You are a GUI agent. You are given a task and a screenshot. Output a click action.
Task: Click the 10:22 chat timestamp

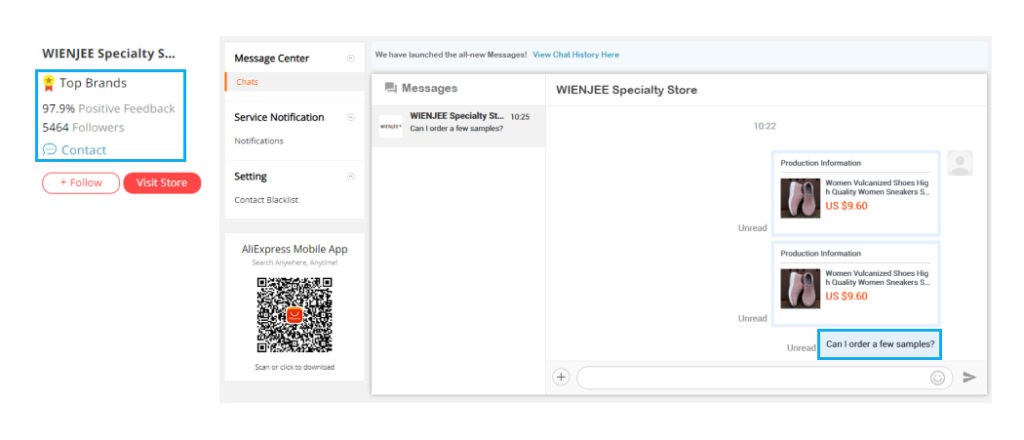point(765,127)
